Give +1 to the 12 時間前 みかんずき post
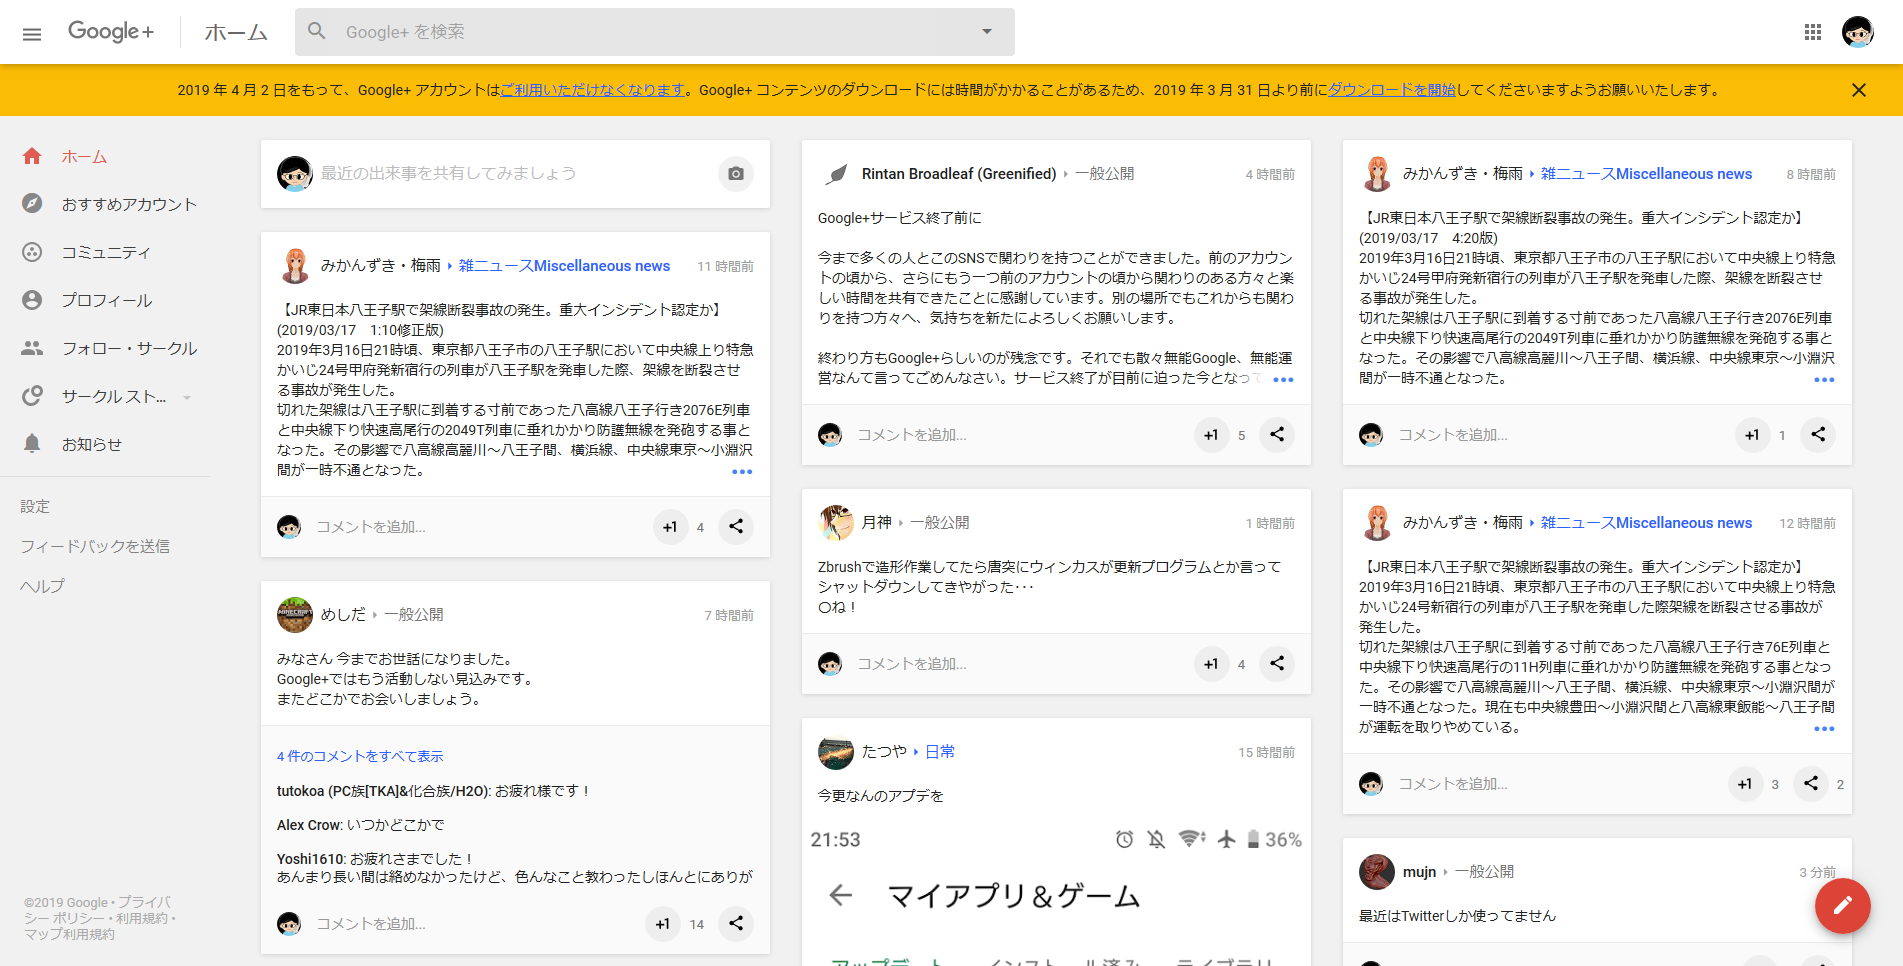The width and height of the screenshot is (1903, 966). pos(1745,784)
